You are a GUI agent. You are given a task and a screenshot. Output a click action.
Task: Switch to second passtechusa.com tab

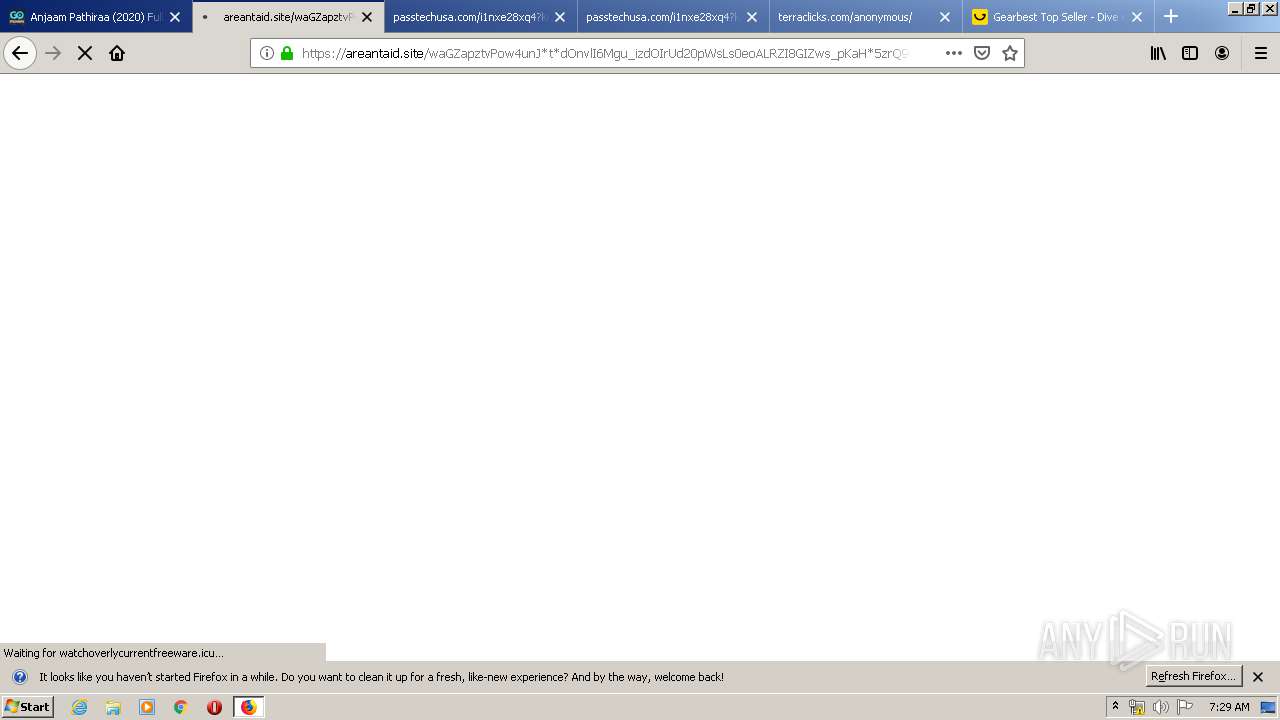pyautogui.click(x=673, y=17)
